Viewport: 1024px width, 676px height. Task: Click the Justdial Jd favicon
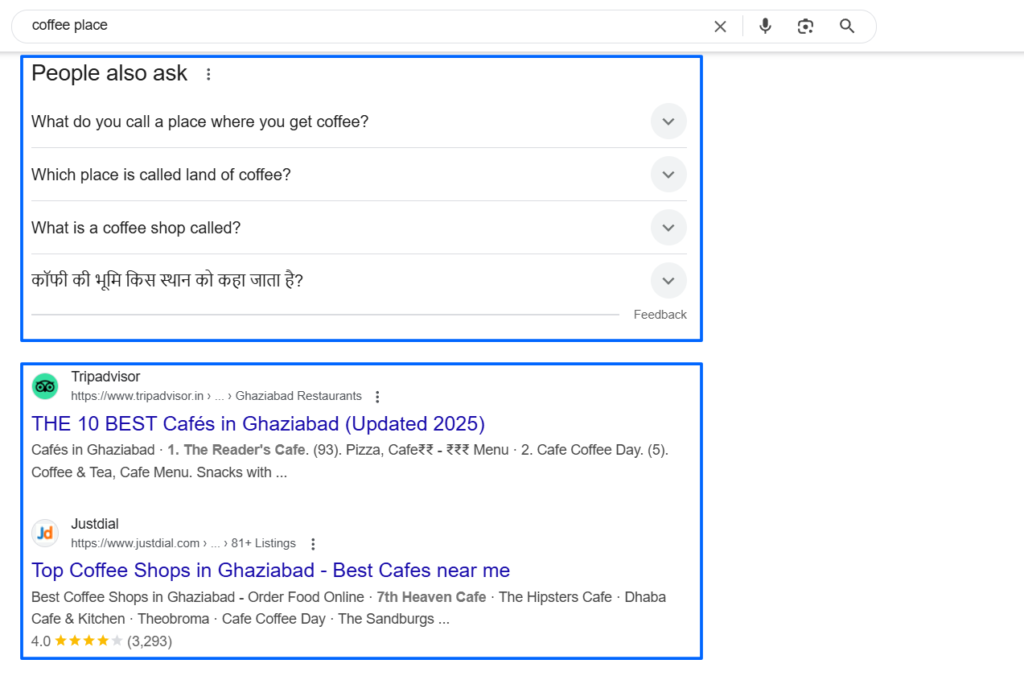pyautogui.click(x=45, y=533)
